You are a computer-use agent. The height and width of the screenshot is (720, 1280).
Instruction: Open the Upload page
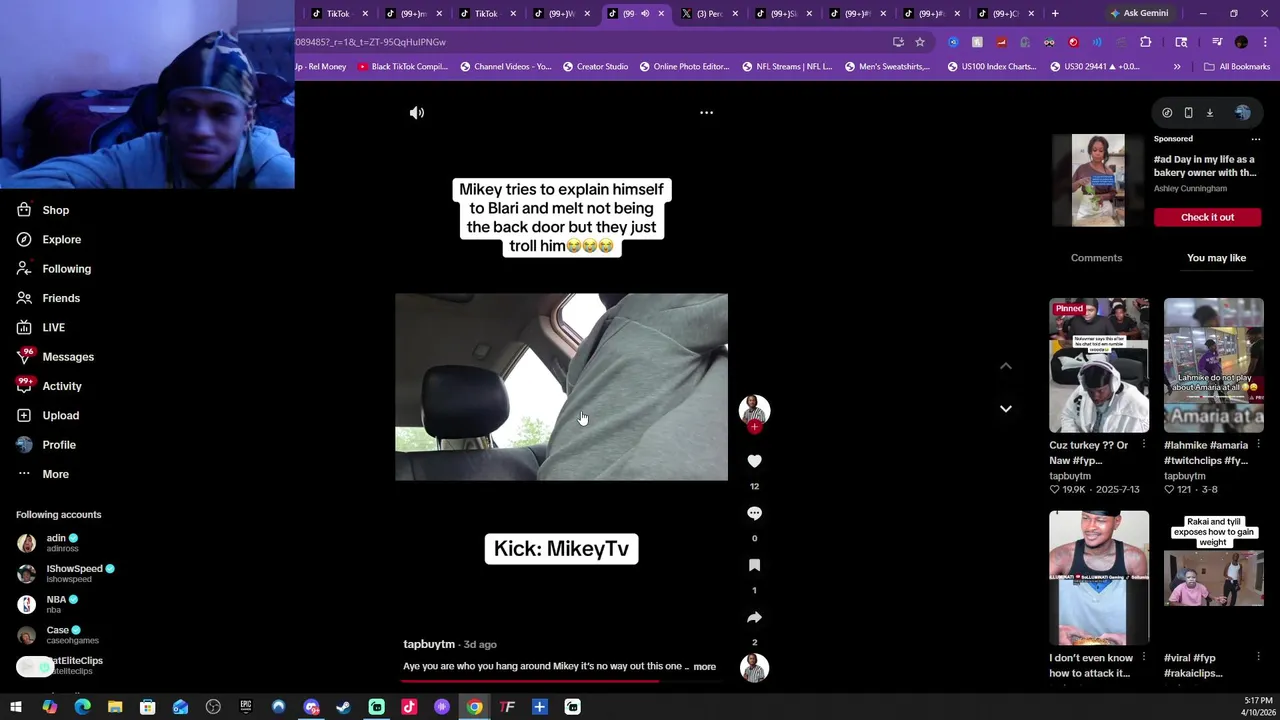pyautogui.click(x=60, y=415)
